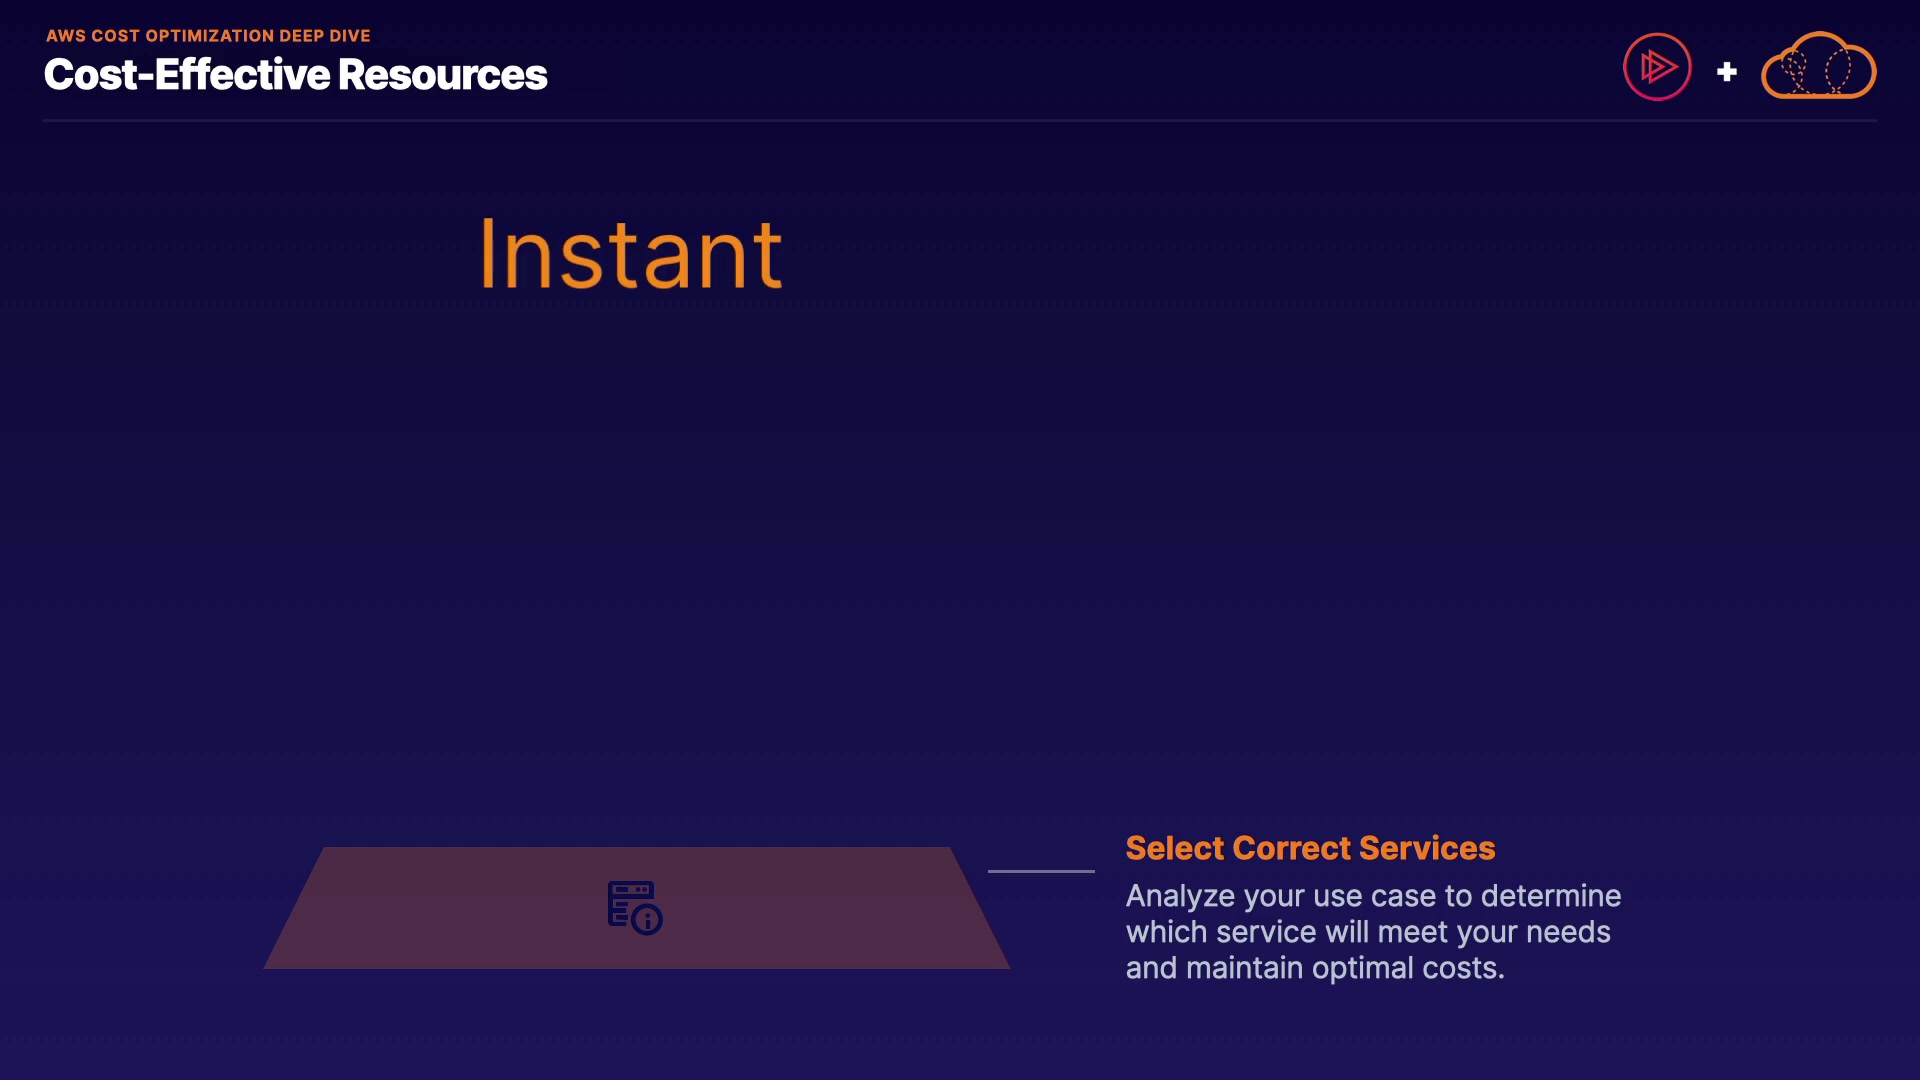Click the orange A Cloud Guru cloud logo
1920x1080 pixels.
pyautogui.click(x=1818, y=67)
